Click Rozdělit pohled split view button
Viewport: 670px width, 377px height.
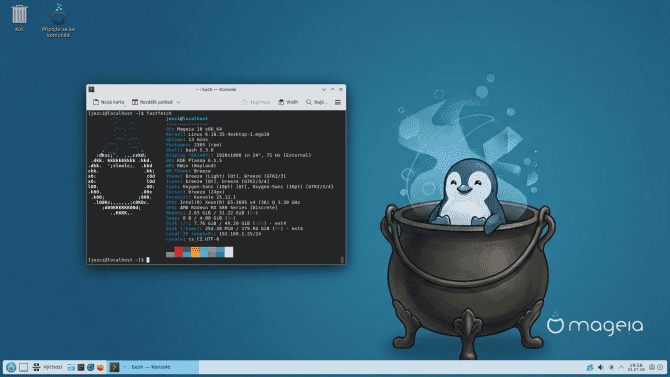153,102
